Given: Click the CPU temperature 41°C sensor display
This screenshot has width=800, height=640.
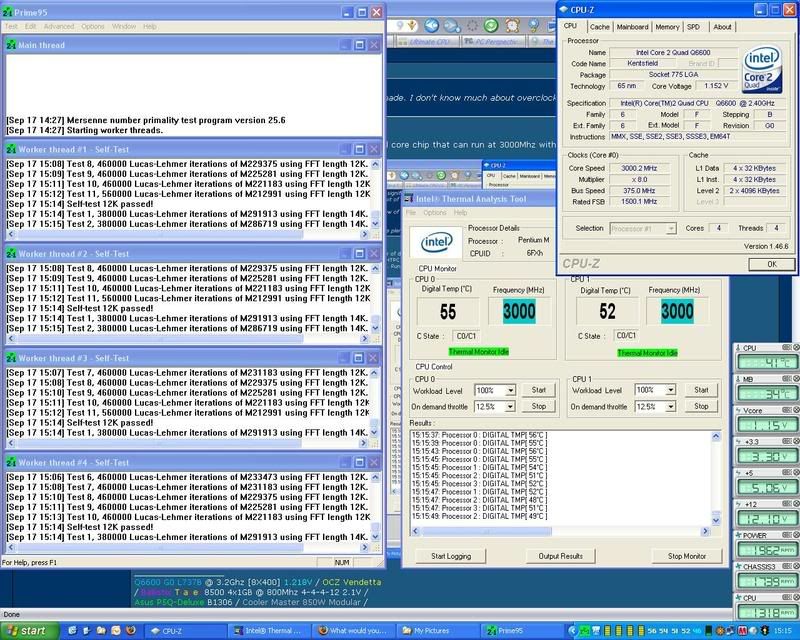Looking at the screenshot, I should pos(766,362).
